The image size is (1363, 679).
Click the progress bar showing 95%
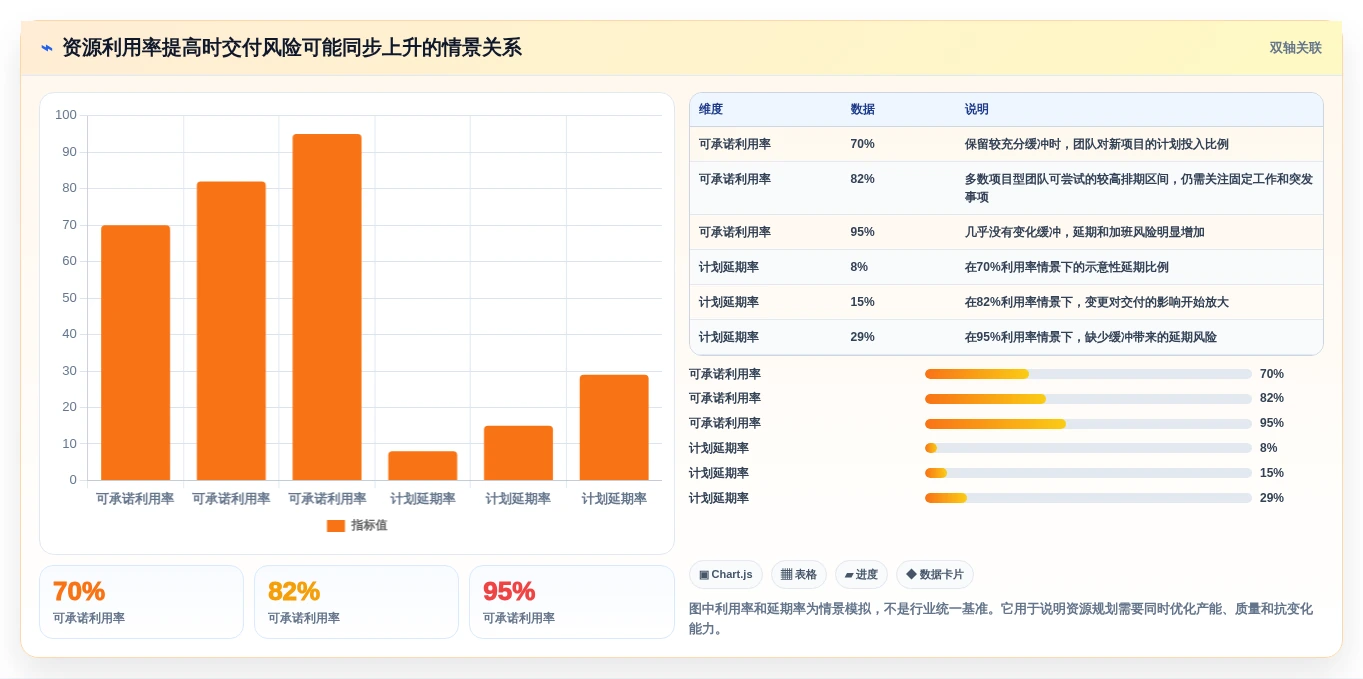[x=1088, y=423]
